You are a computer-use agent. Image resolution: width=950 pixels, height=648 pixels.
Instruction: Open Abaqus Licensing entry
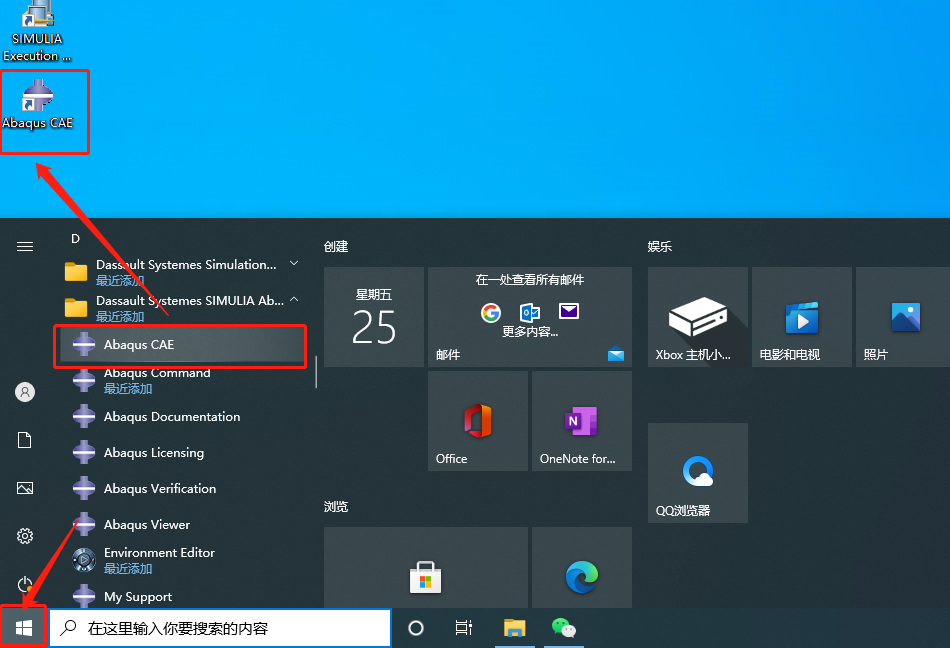point(180,452)
